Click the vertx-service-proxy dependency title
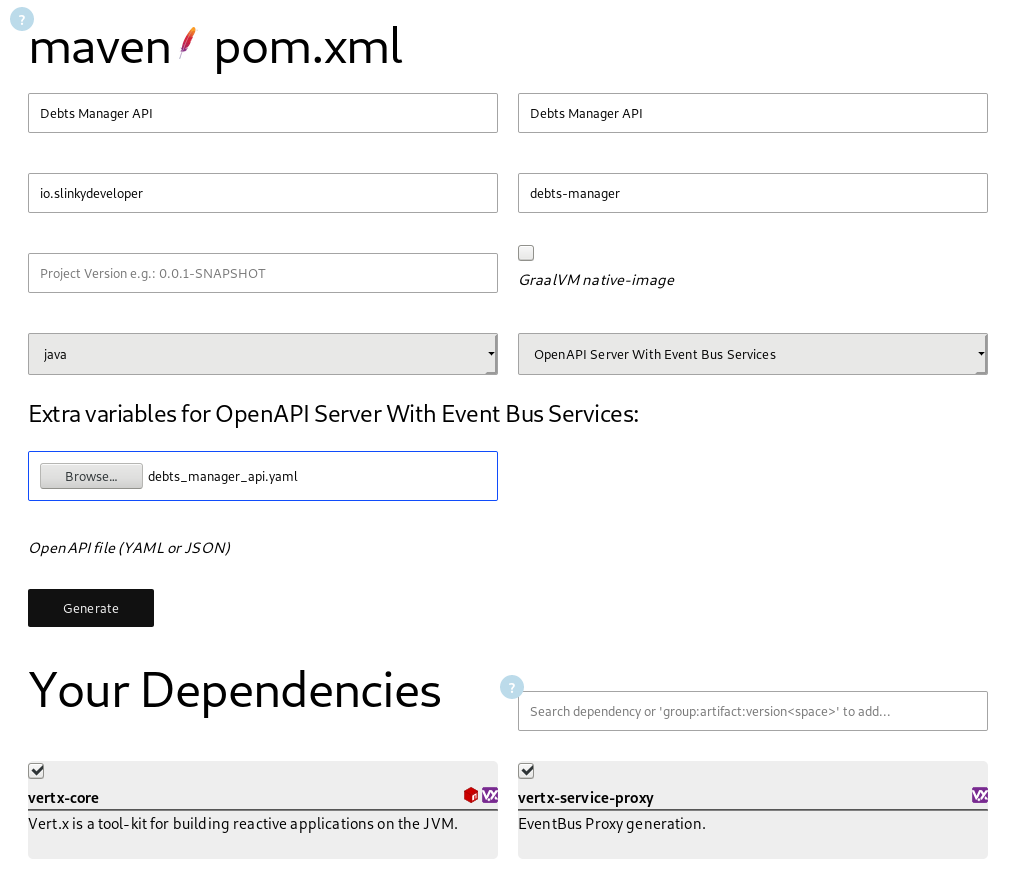Image resolution: width=1015 pixels, height=869 pixels. (x=586, y=798)
